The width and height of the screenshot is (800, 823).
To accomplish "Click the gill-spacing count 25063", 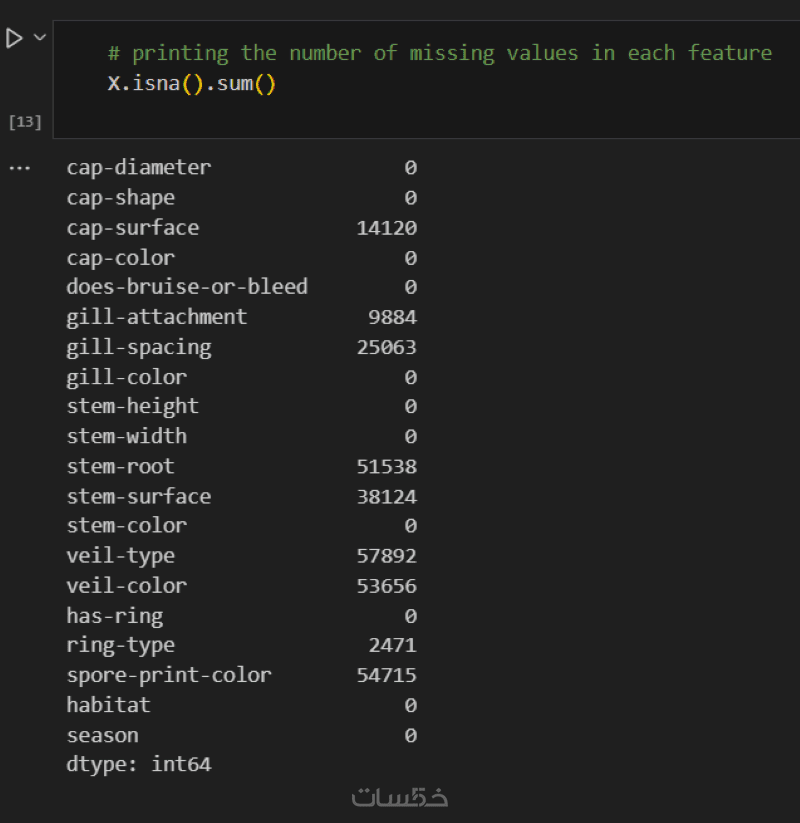I will (x=386, y=347).
